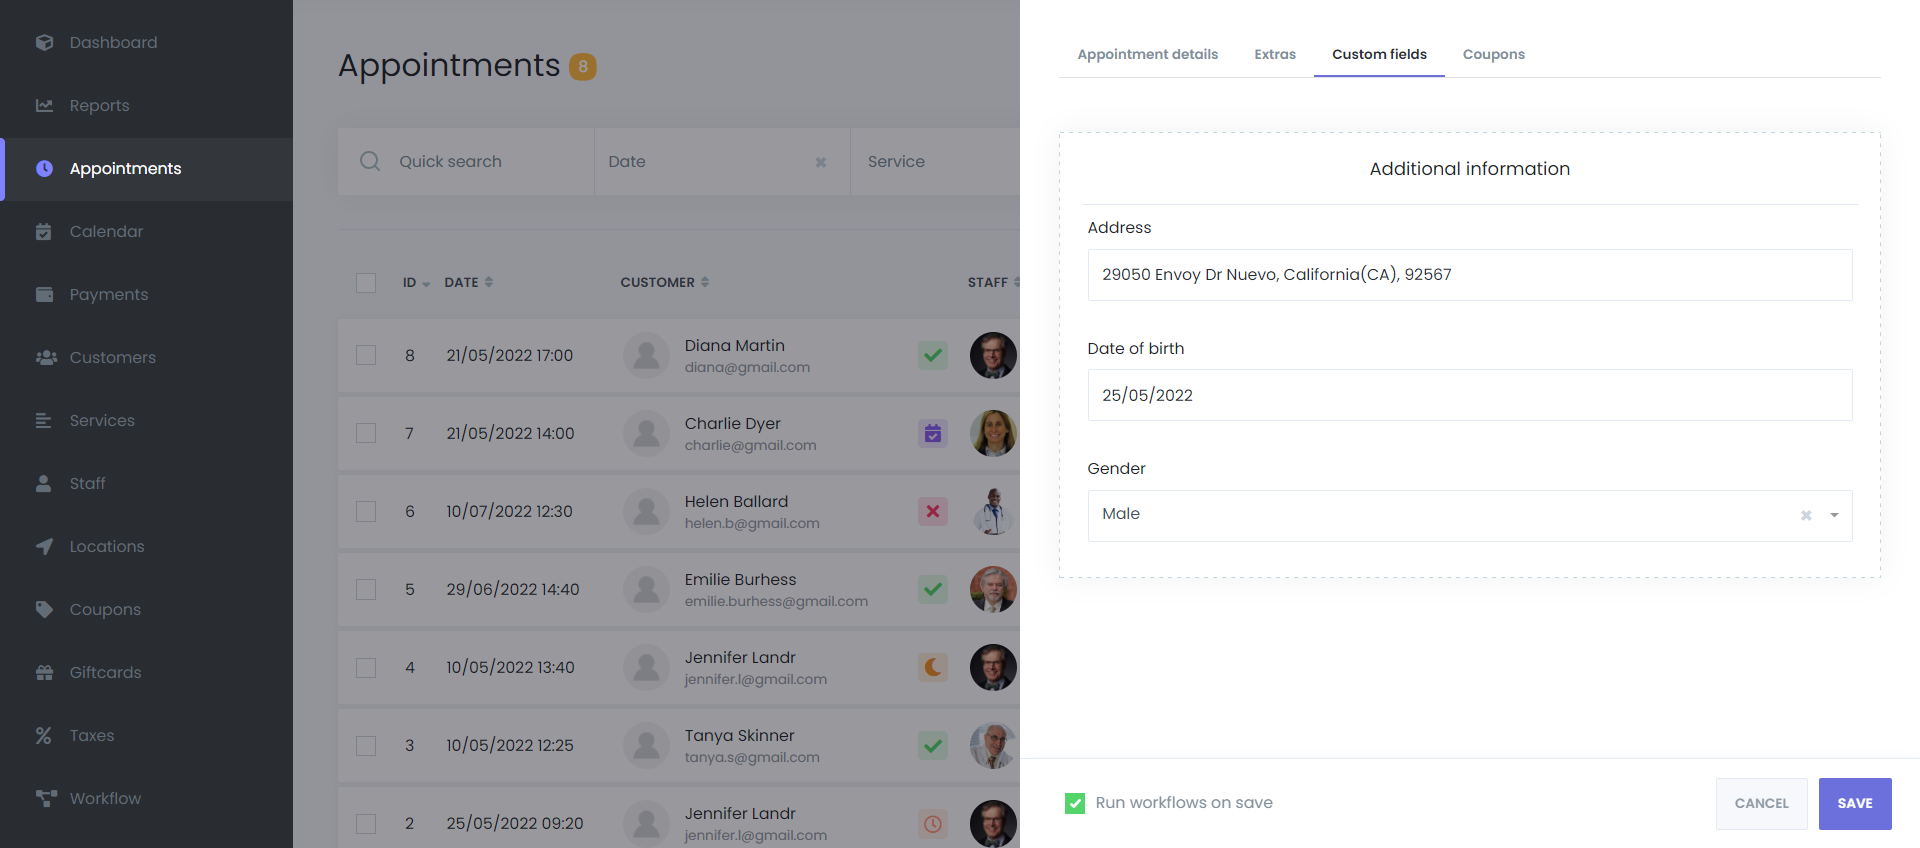Screen dimensions: 1920x848
Task: Click the Date of birth field
Action: (1470, 395)
